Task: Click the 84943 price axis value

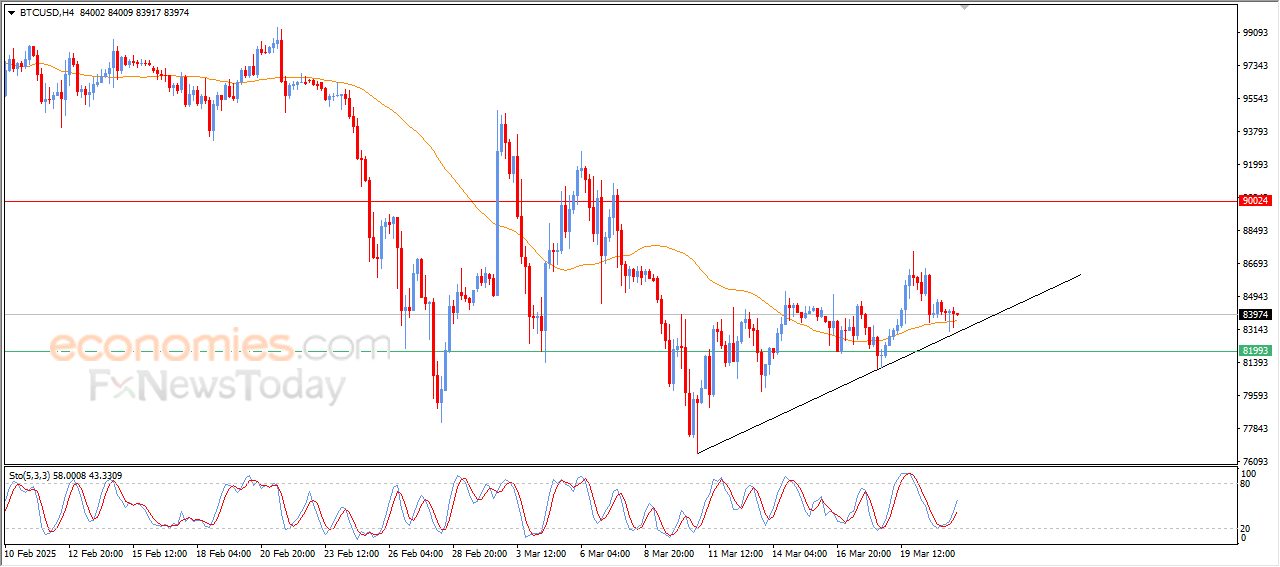Action: (x=1255, y=297)
